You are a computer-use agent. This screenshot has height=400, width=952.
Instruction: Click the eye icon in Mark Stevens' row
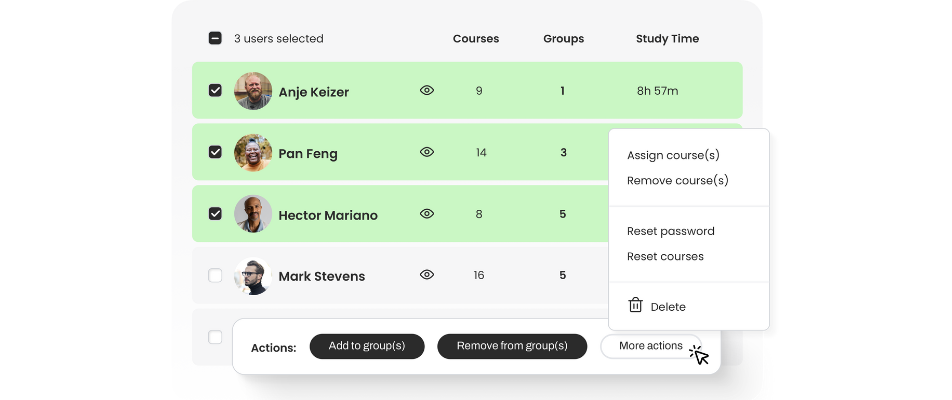coord(427,274)
